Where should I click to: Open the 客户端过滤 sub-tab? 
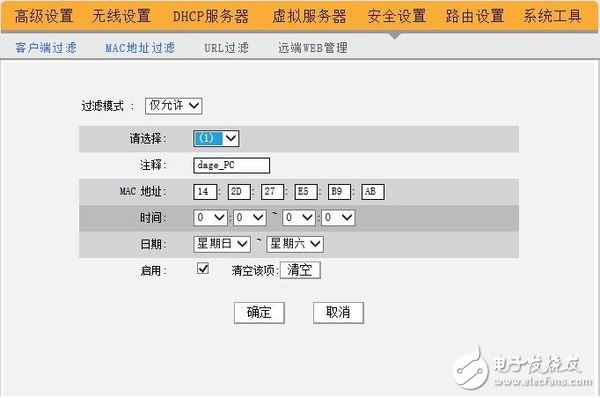[46, 48]
